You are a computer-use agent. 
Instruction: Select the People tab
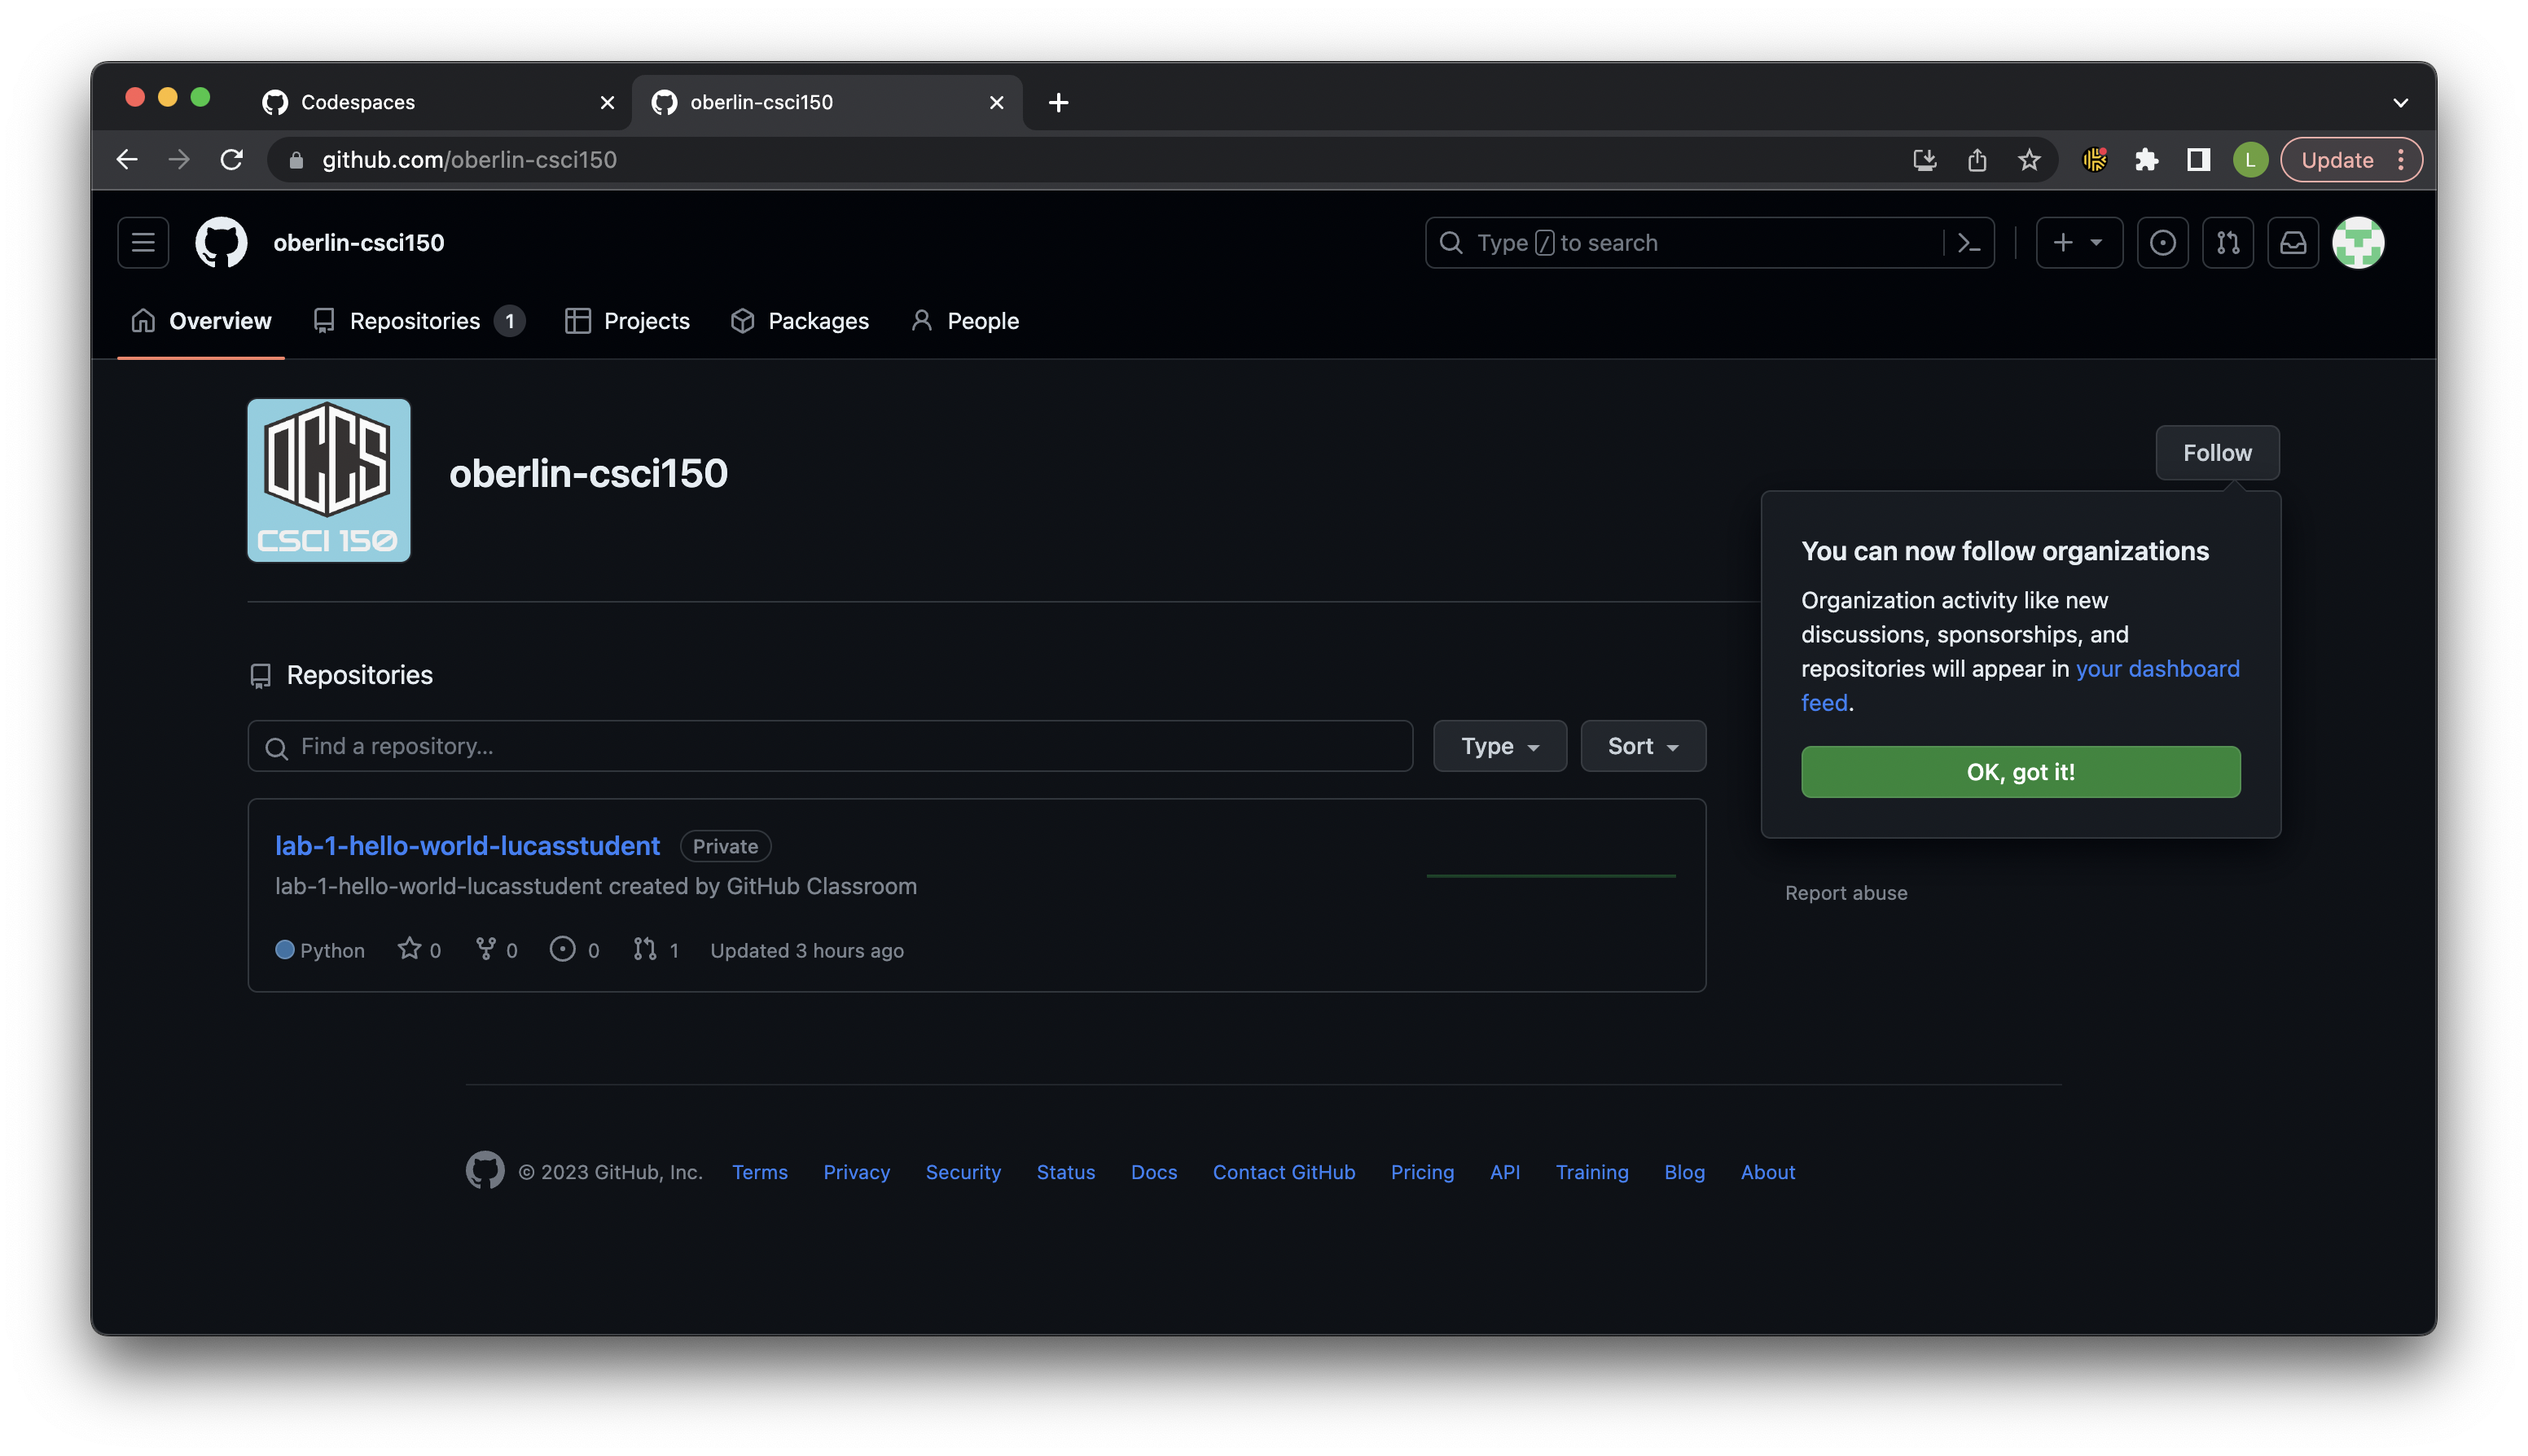tap(964, 321)
